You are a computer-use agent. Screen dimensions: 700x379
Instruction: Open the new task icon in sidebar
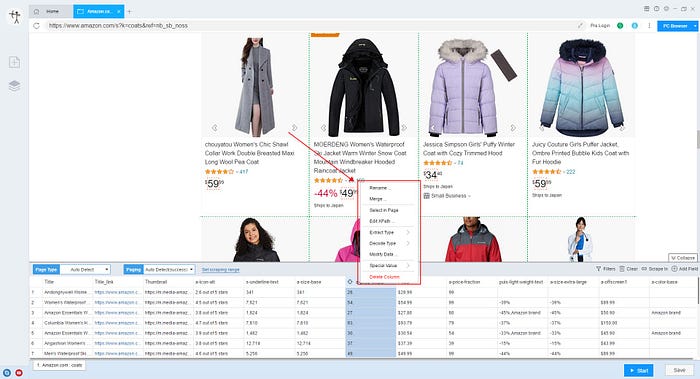14,62
